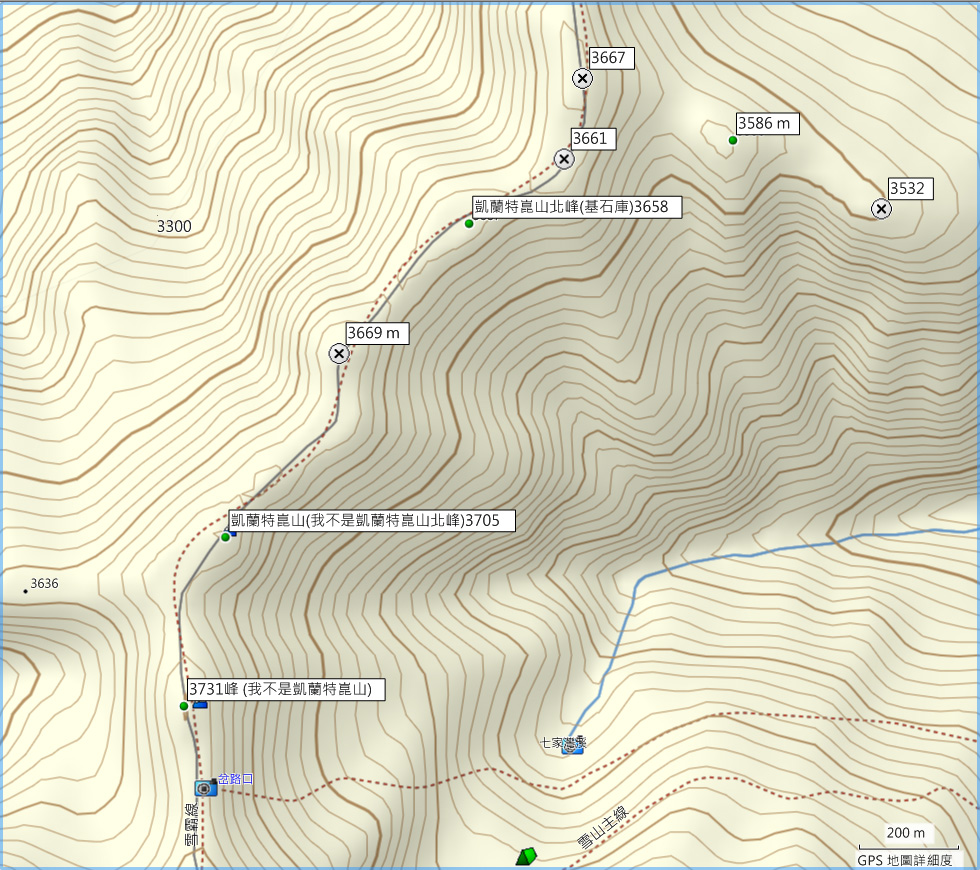
Task: Click the blue icon at 七家灣溪
Action: tap(572, 749)
